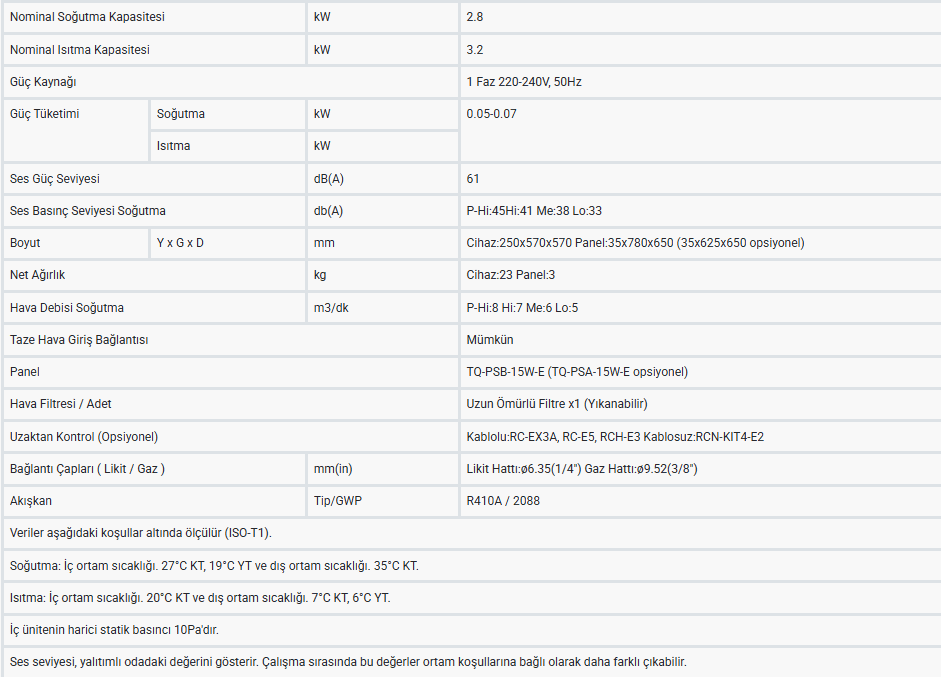Click the Ses Güç Seviyesi dB(A) unit cell

[383, 179]
